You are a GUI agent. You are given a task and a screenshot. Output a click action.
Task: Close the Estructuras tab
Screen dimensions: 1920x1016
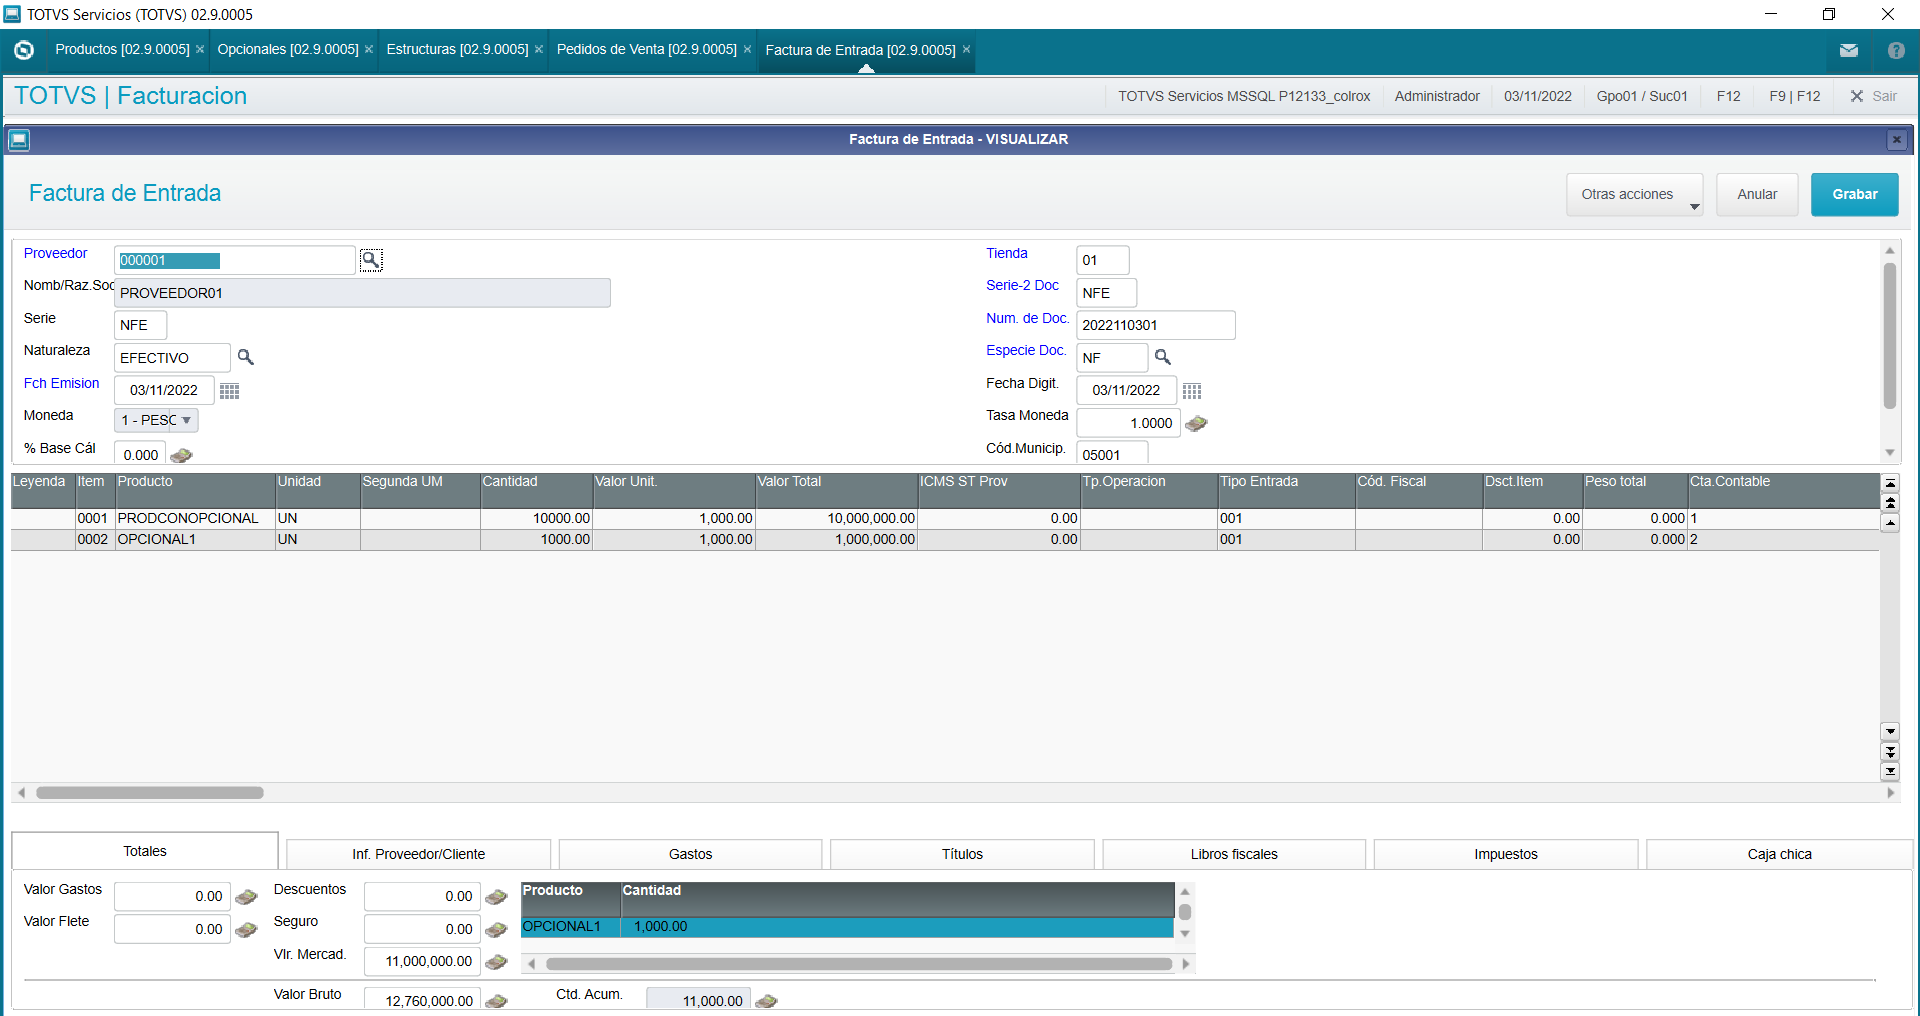point(539,50)
